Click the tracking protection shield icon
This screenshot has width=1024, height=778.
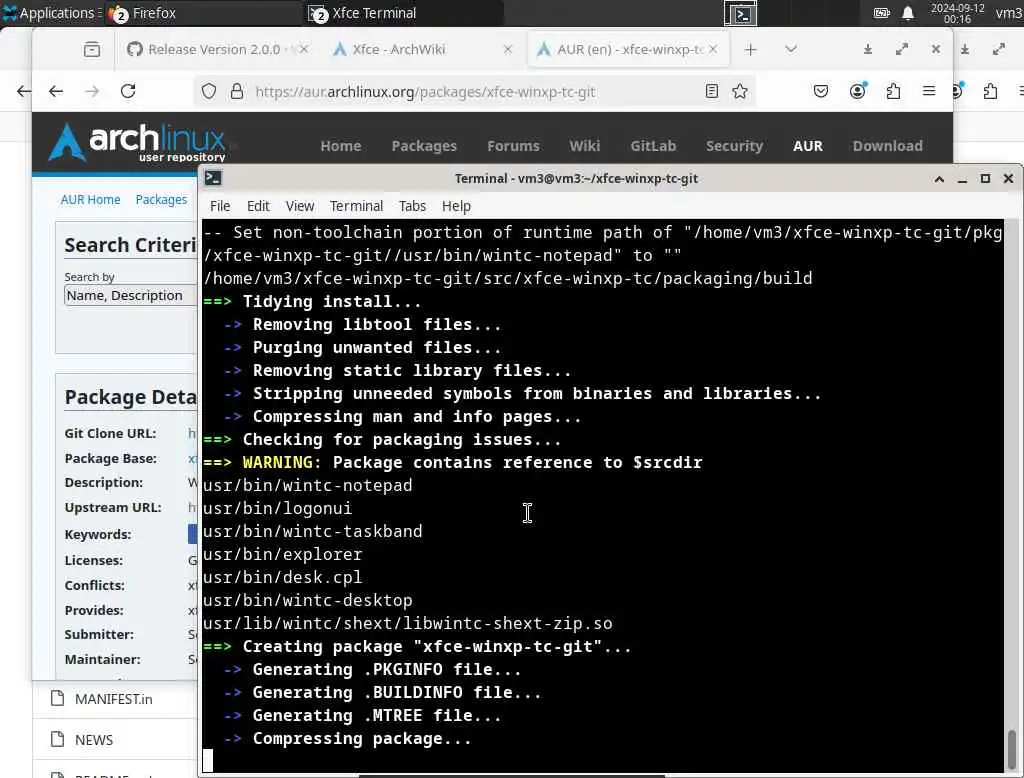point(209,91)
